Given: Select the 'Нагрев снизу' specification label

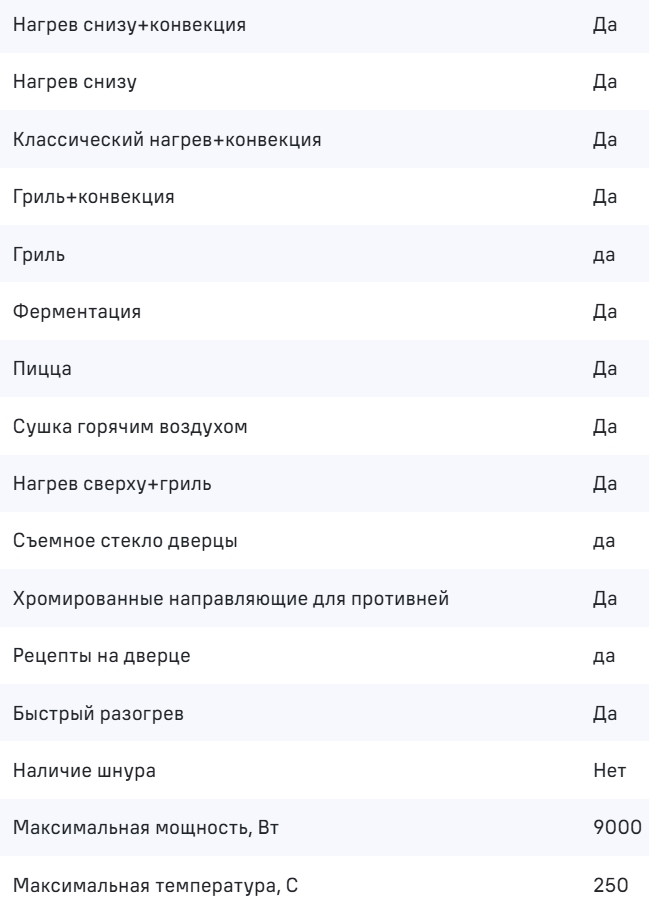Looking at the screenshot, I should [x=74, y=82].
